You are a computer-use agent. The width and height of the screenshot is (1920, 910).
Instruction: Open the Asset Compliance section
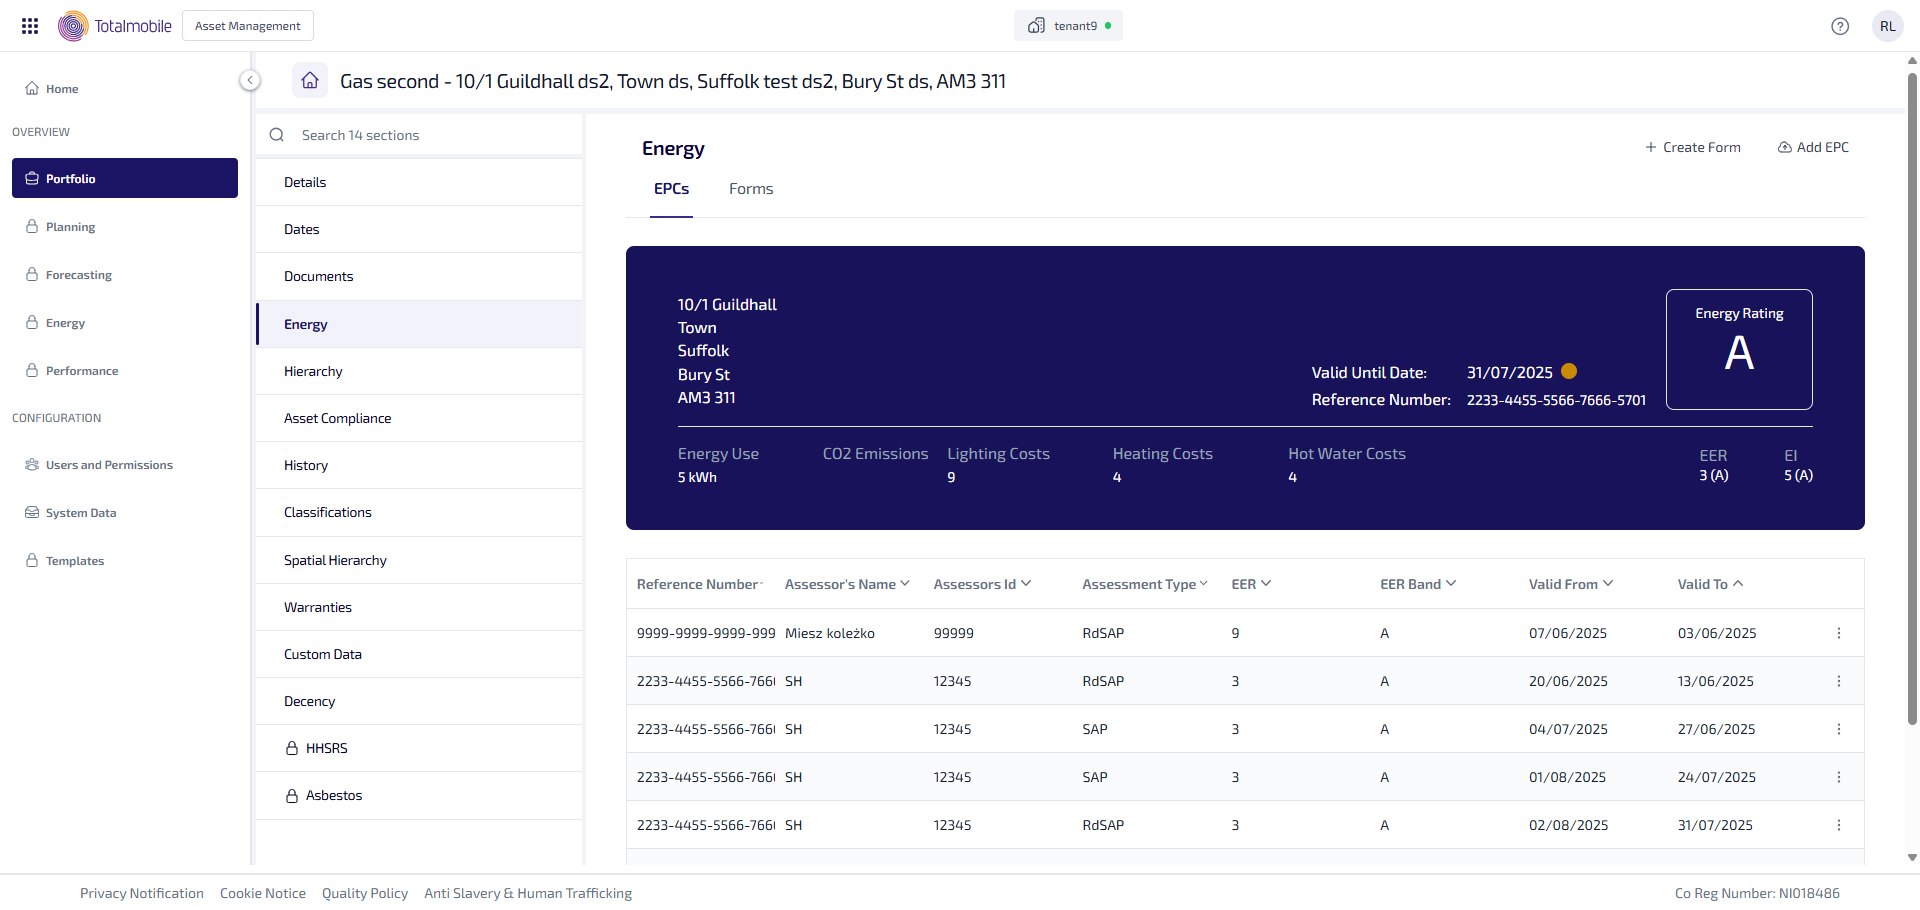click(338, 418)
